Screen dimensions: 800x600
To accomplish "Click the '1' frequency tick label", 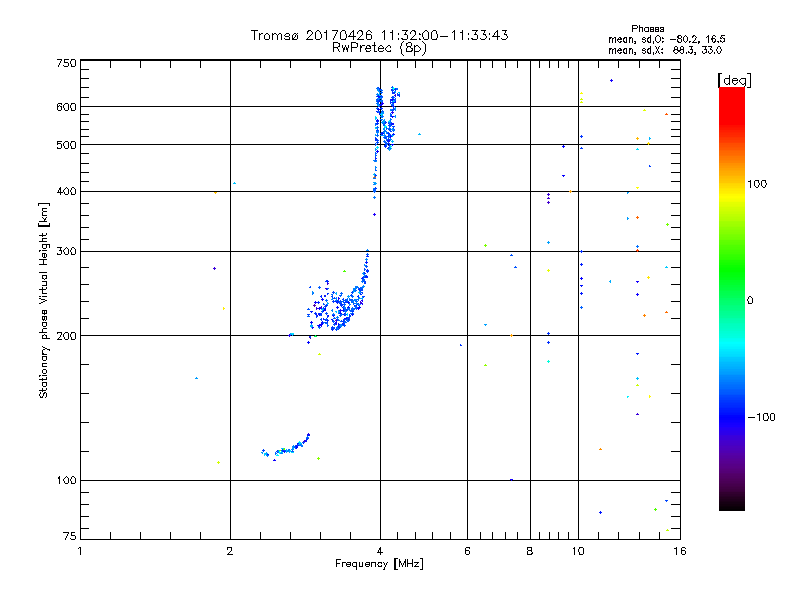I will pyautogui.click(x=80, y=551).
